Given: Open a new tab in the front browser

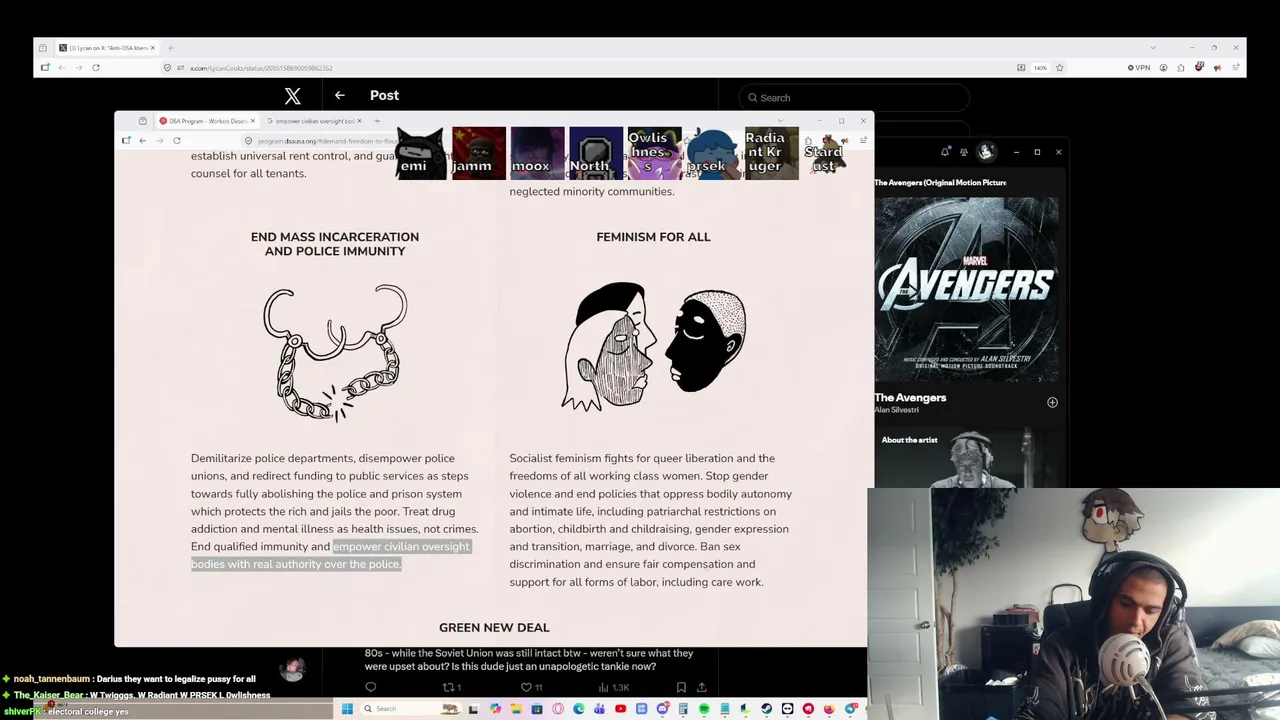Looking at the screenshot, I should point(377,121).
